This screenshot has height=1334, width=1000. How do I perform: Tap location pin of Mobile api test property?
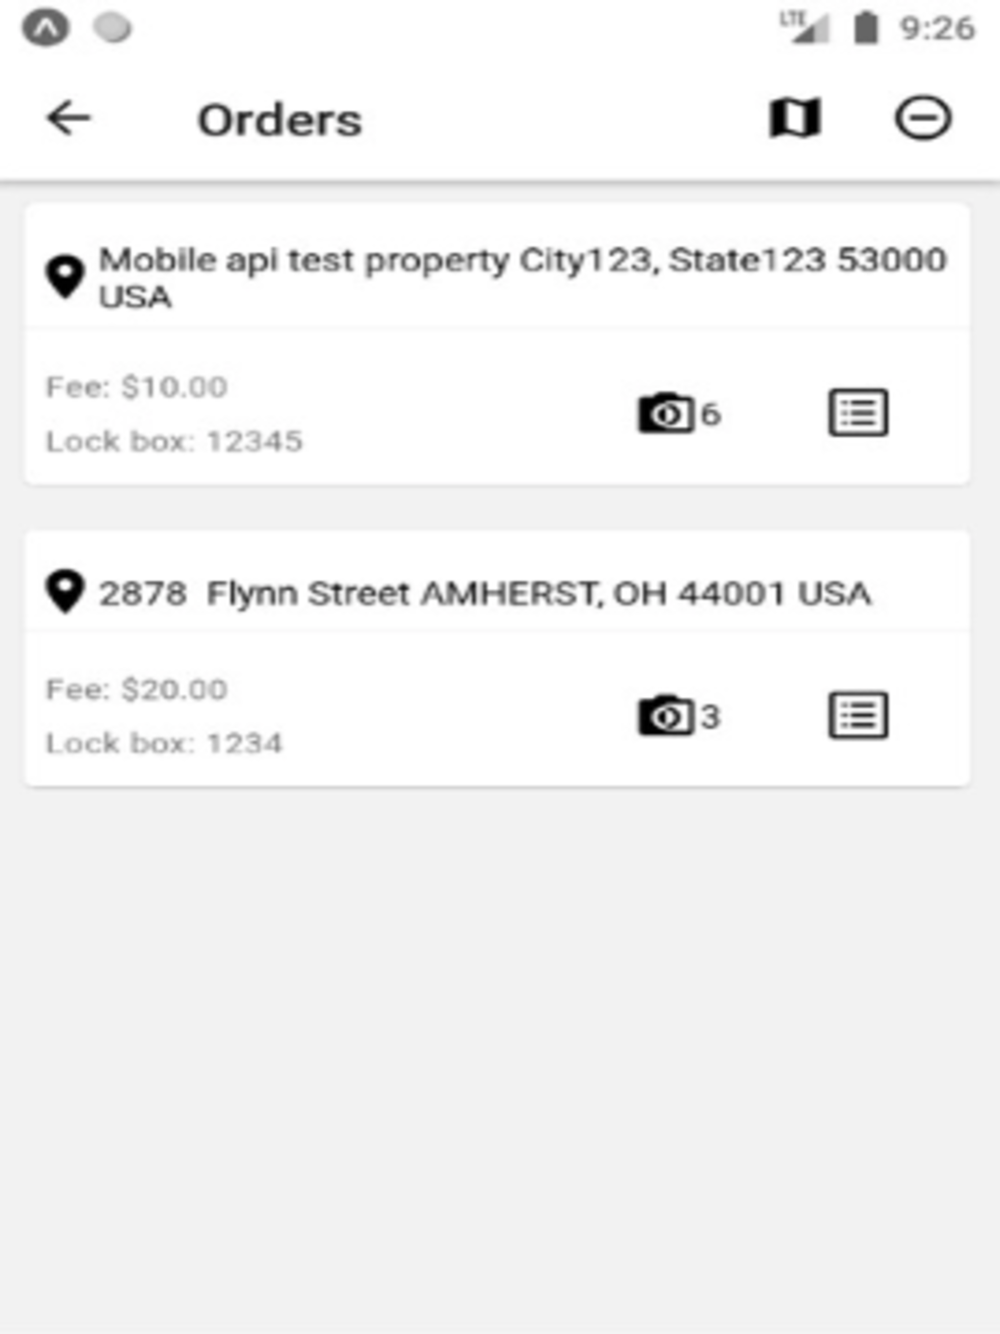(x=66, y=277)
